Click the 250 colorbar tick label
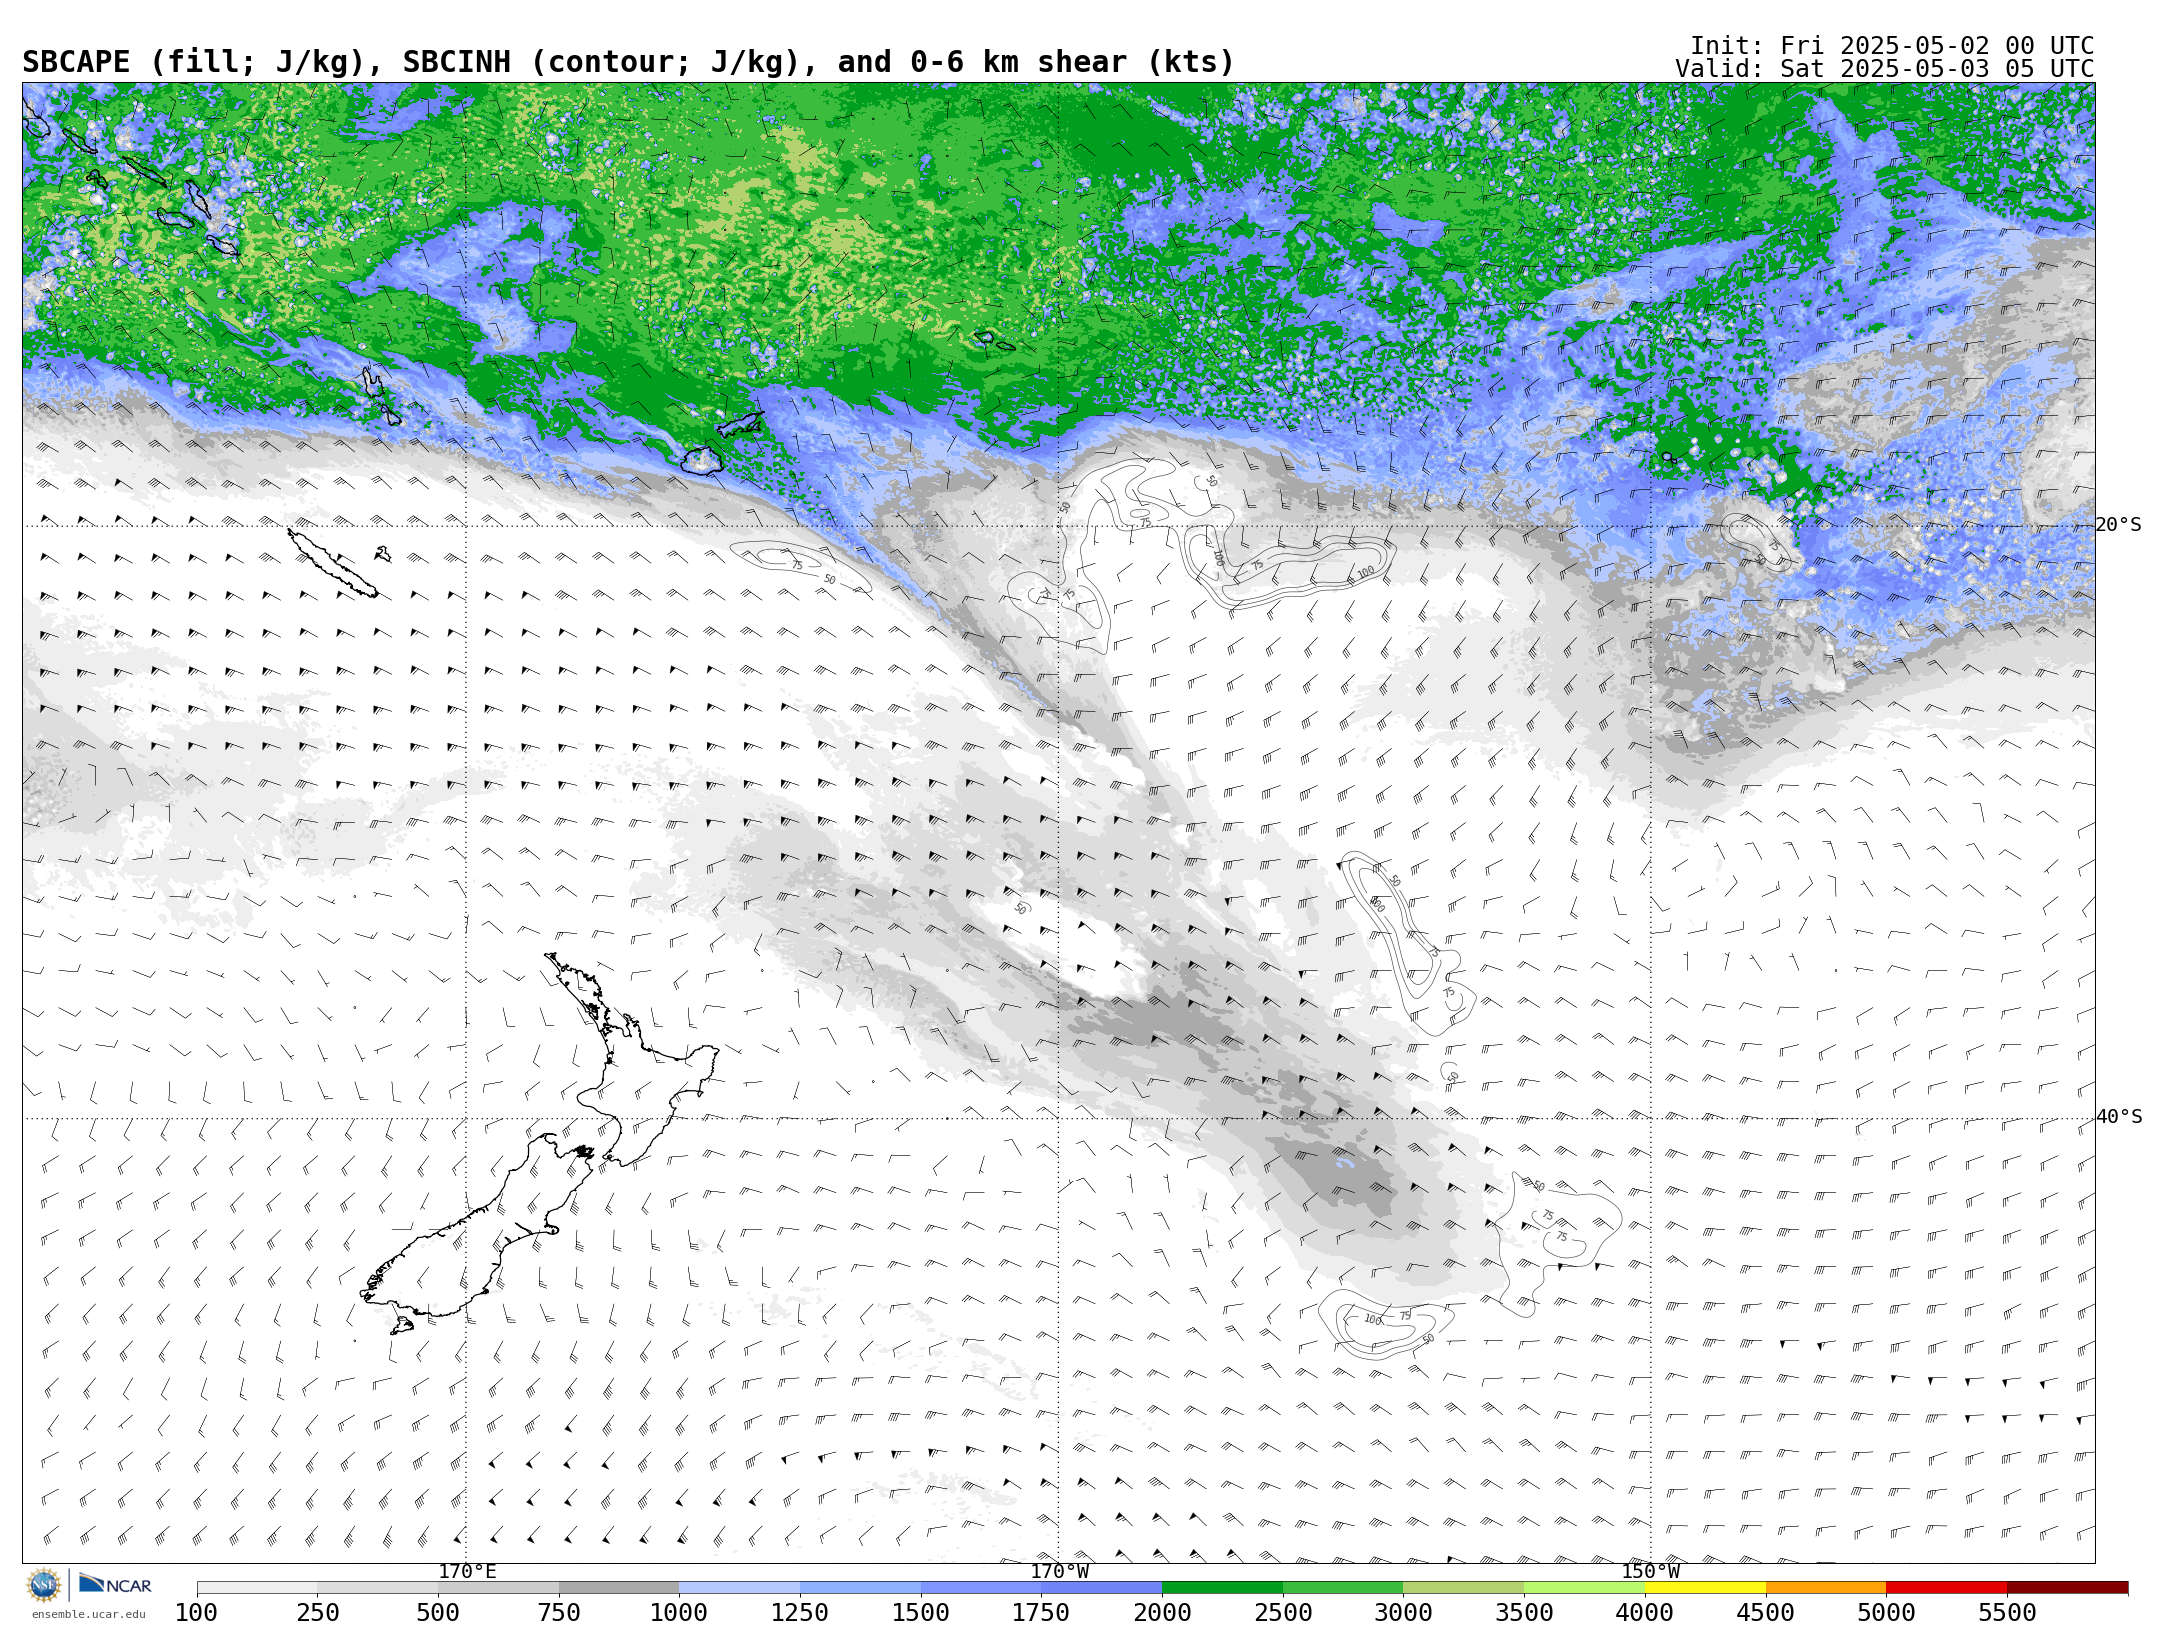The height and width of the screenshot is (1626, 2160). click(x=317, y=1613)
